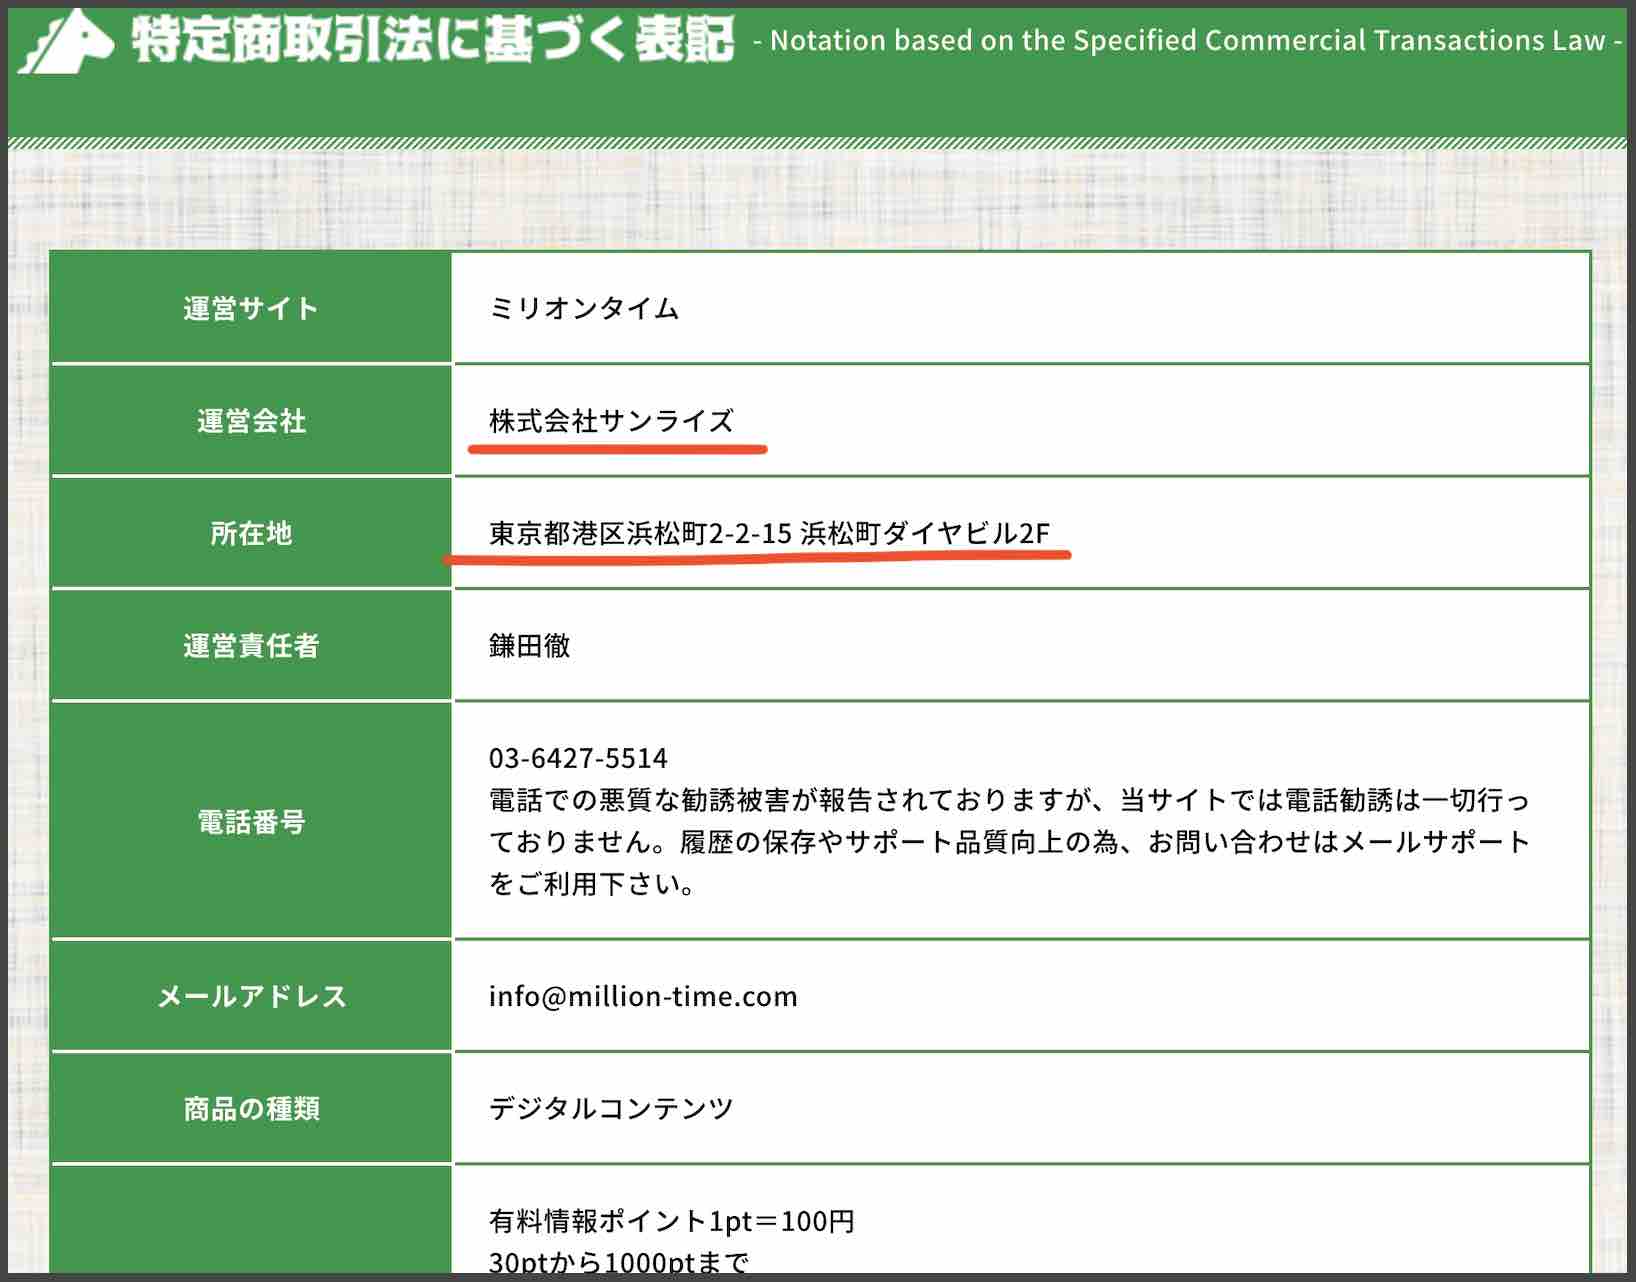Click the underlined 株式会社サンライズ company name

tap(612, 421)
